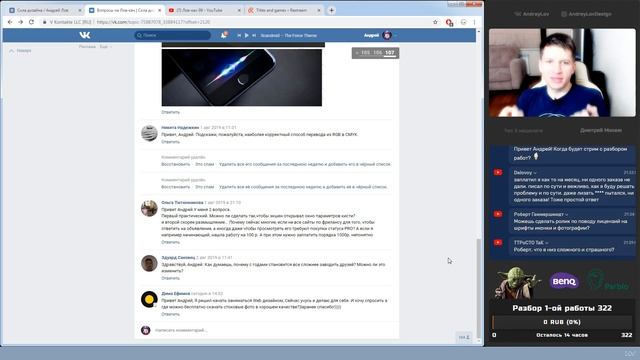Jump to first page with « pagination arrow

click(x=357, y=53)
